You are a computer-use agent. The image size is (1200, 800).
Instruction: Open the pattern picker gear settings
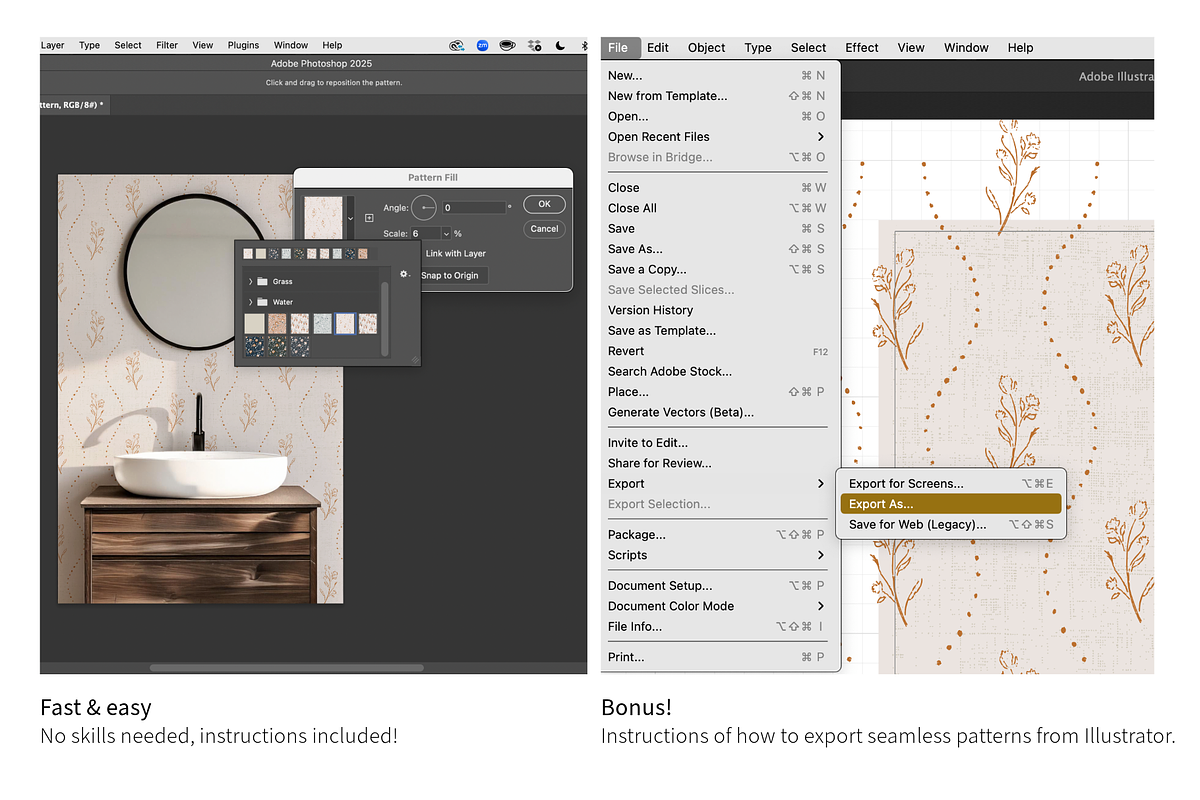[x=405, y=274]
